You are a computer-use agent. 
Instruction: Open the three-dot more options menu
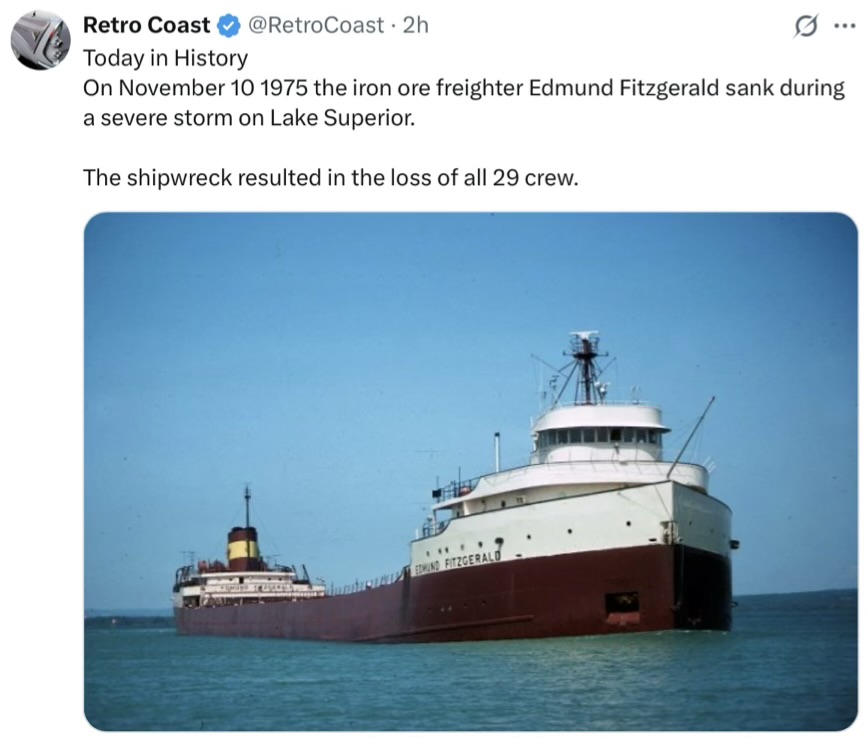tap(842, 27)
